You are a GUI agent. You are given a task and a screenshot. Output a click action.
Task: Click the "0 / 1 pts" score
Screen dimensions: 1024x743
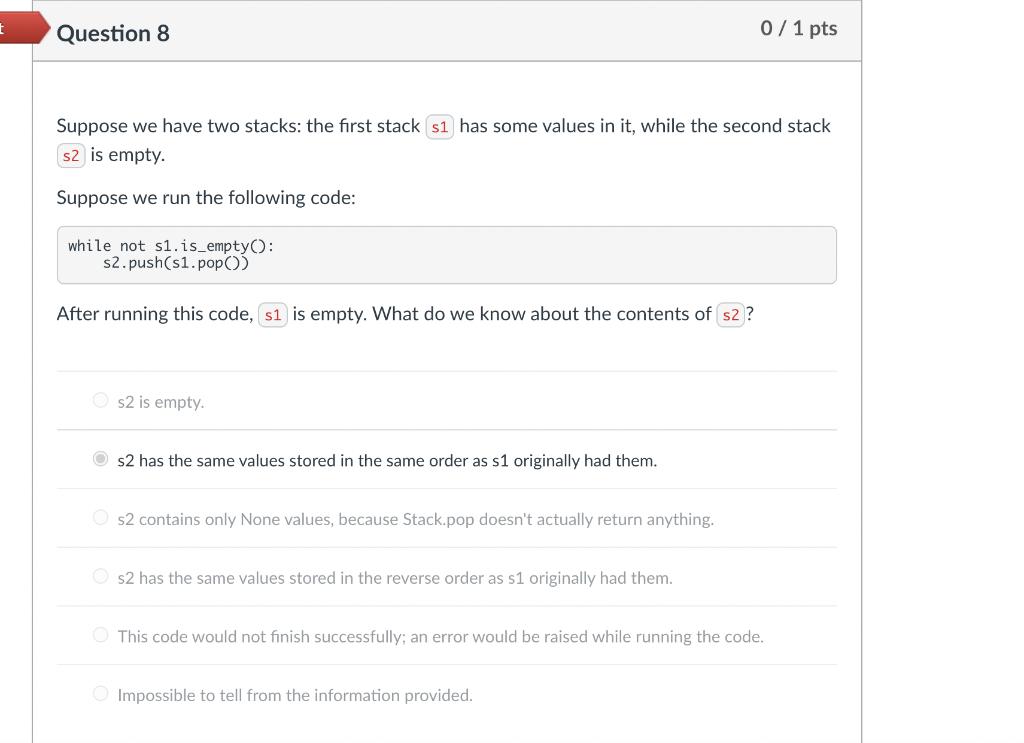click(798, 29)
